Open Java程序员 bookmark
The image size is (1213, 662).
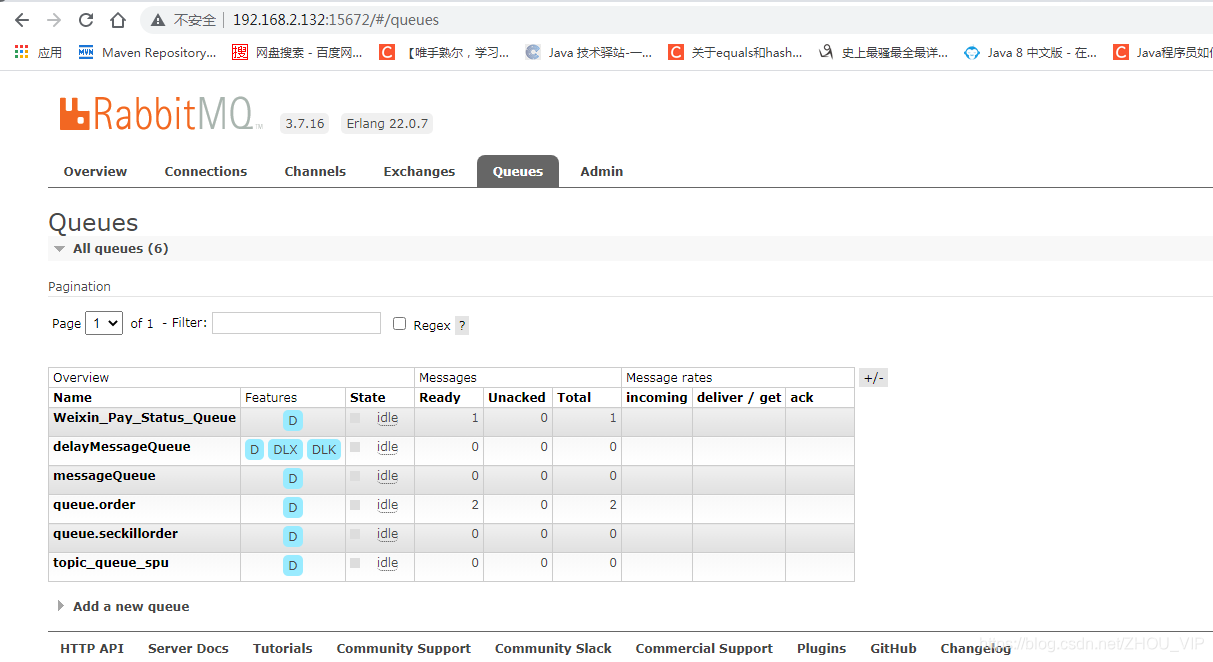coord(1163,52)
